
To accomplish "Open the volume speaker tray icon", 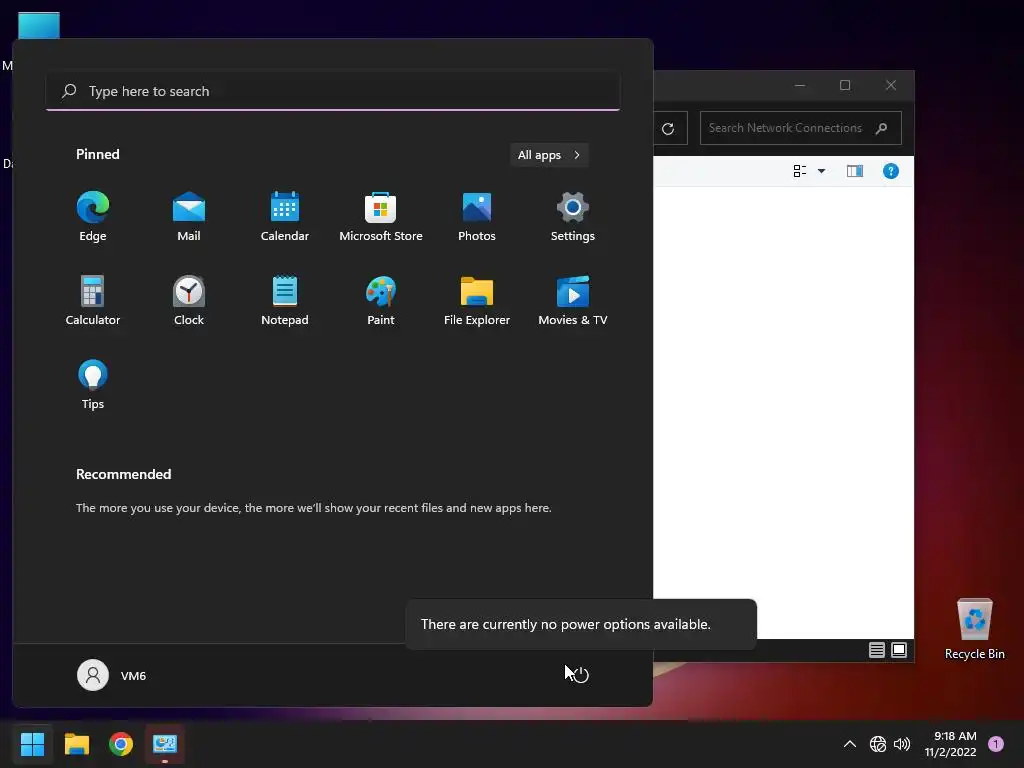I will 902,744.
